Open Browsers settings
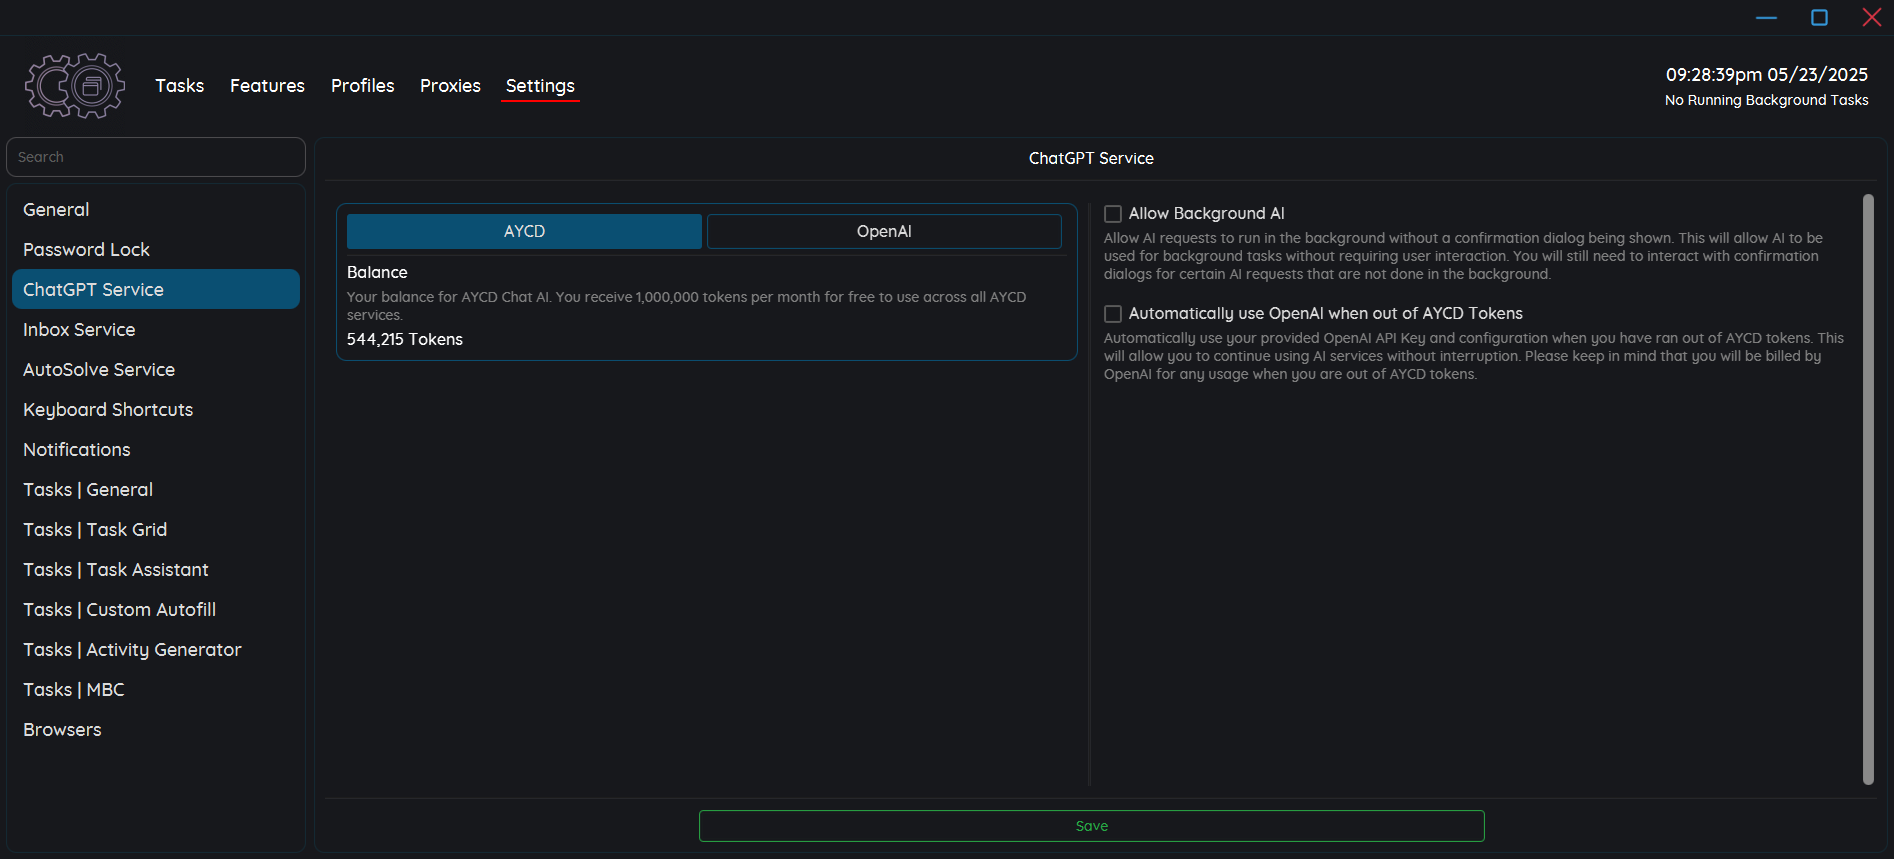Viewport: 1894px width, 859px height. click(x=156, y=729)
